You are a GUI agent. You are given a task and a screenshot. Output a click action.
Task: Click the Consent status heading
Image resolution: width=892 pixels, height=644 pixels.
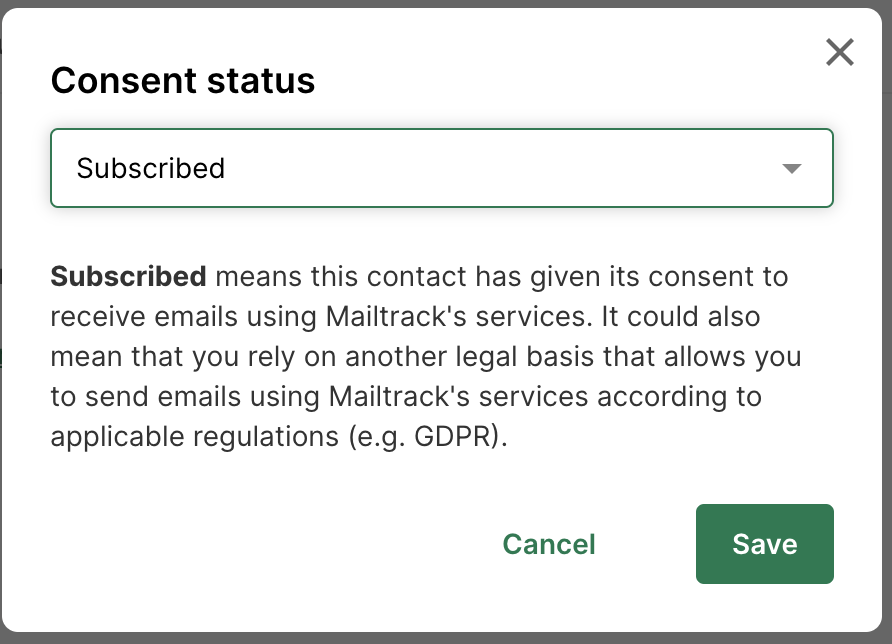(x=183, y=80)
